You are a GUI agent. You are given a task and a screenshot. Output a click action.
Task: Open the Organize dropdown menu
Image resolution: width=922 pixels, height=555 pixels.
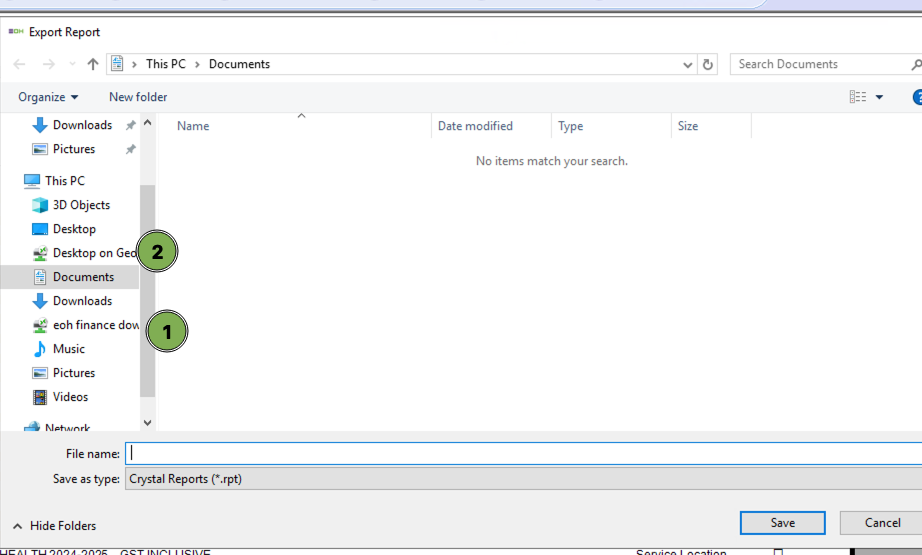[x=48, y=97]
